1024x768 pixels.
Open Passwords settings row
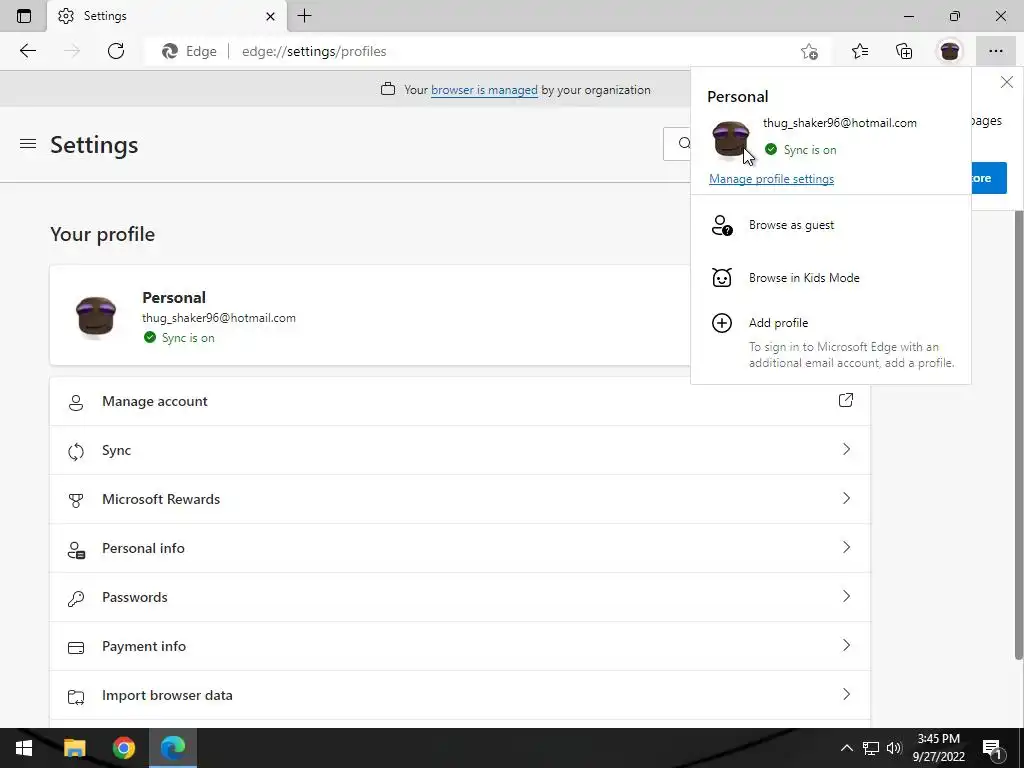coord(460,597)
